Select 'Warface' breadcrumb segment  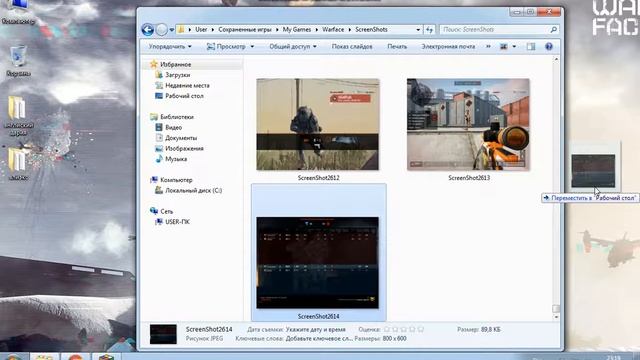[333, 29]
